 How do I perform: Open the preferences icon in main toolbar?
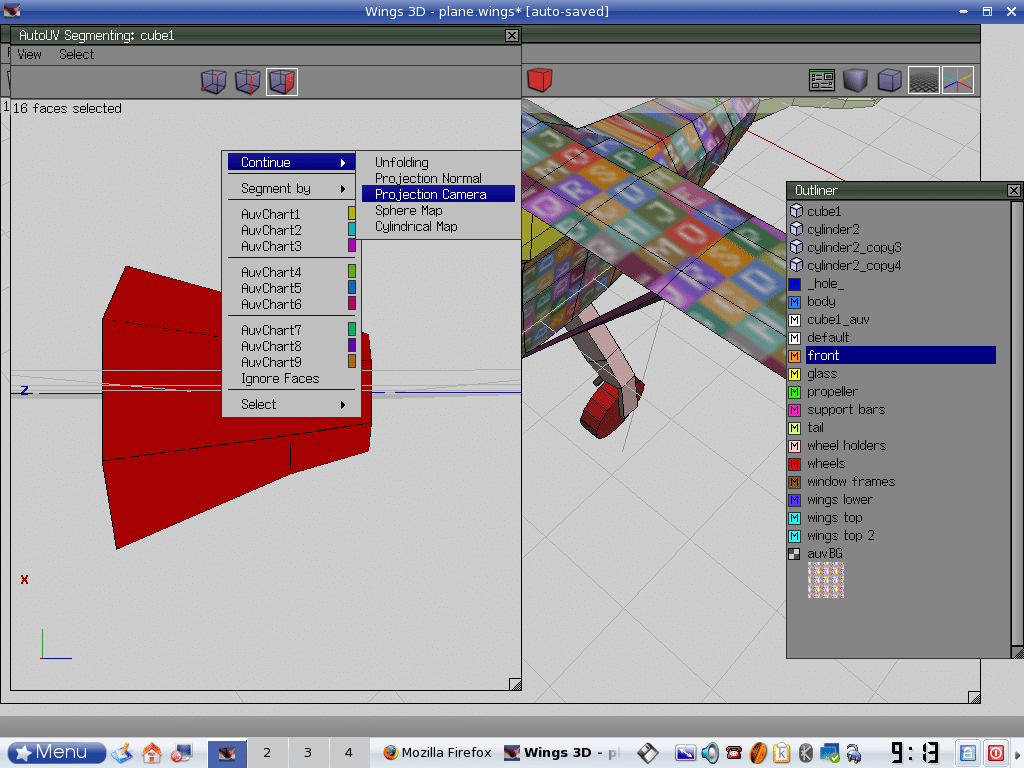point(822,80)
